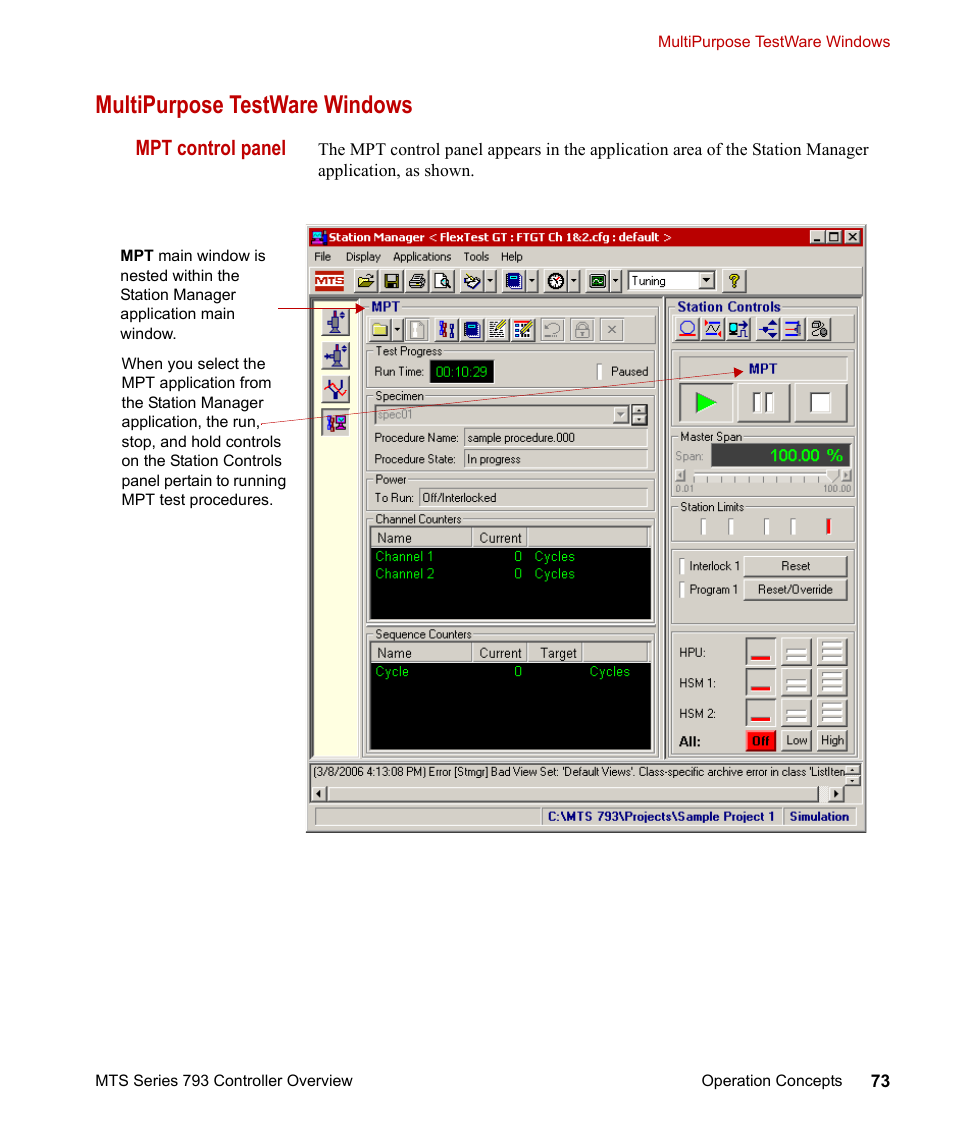Screen dimensions: 954x1145
Task: Print using the printer toolbar icon
Action: tap(417, 281)
